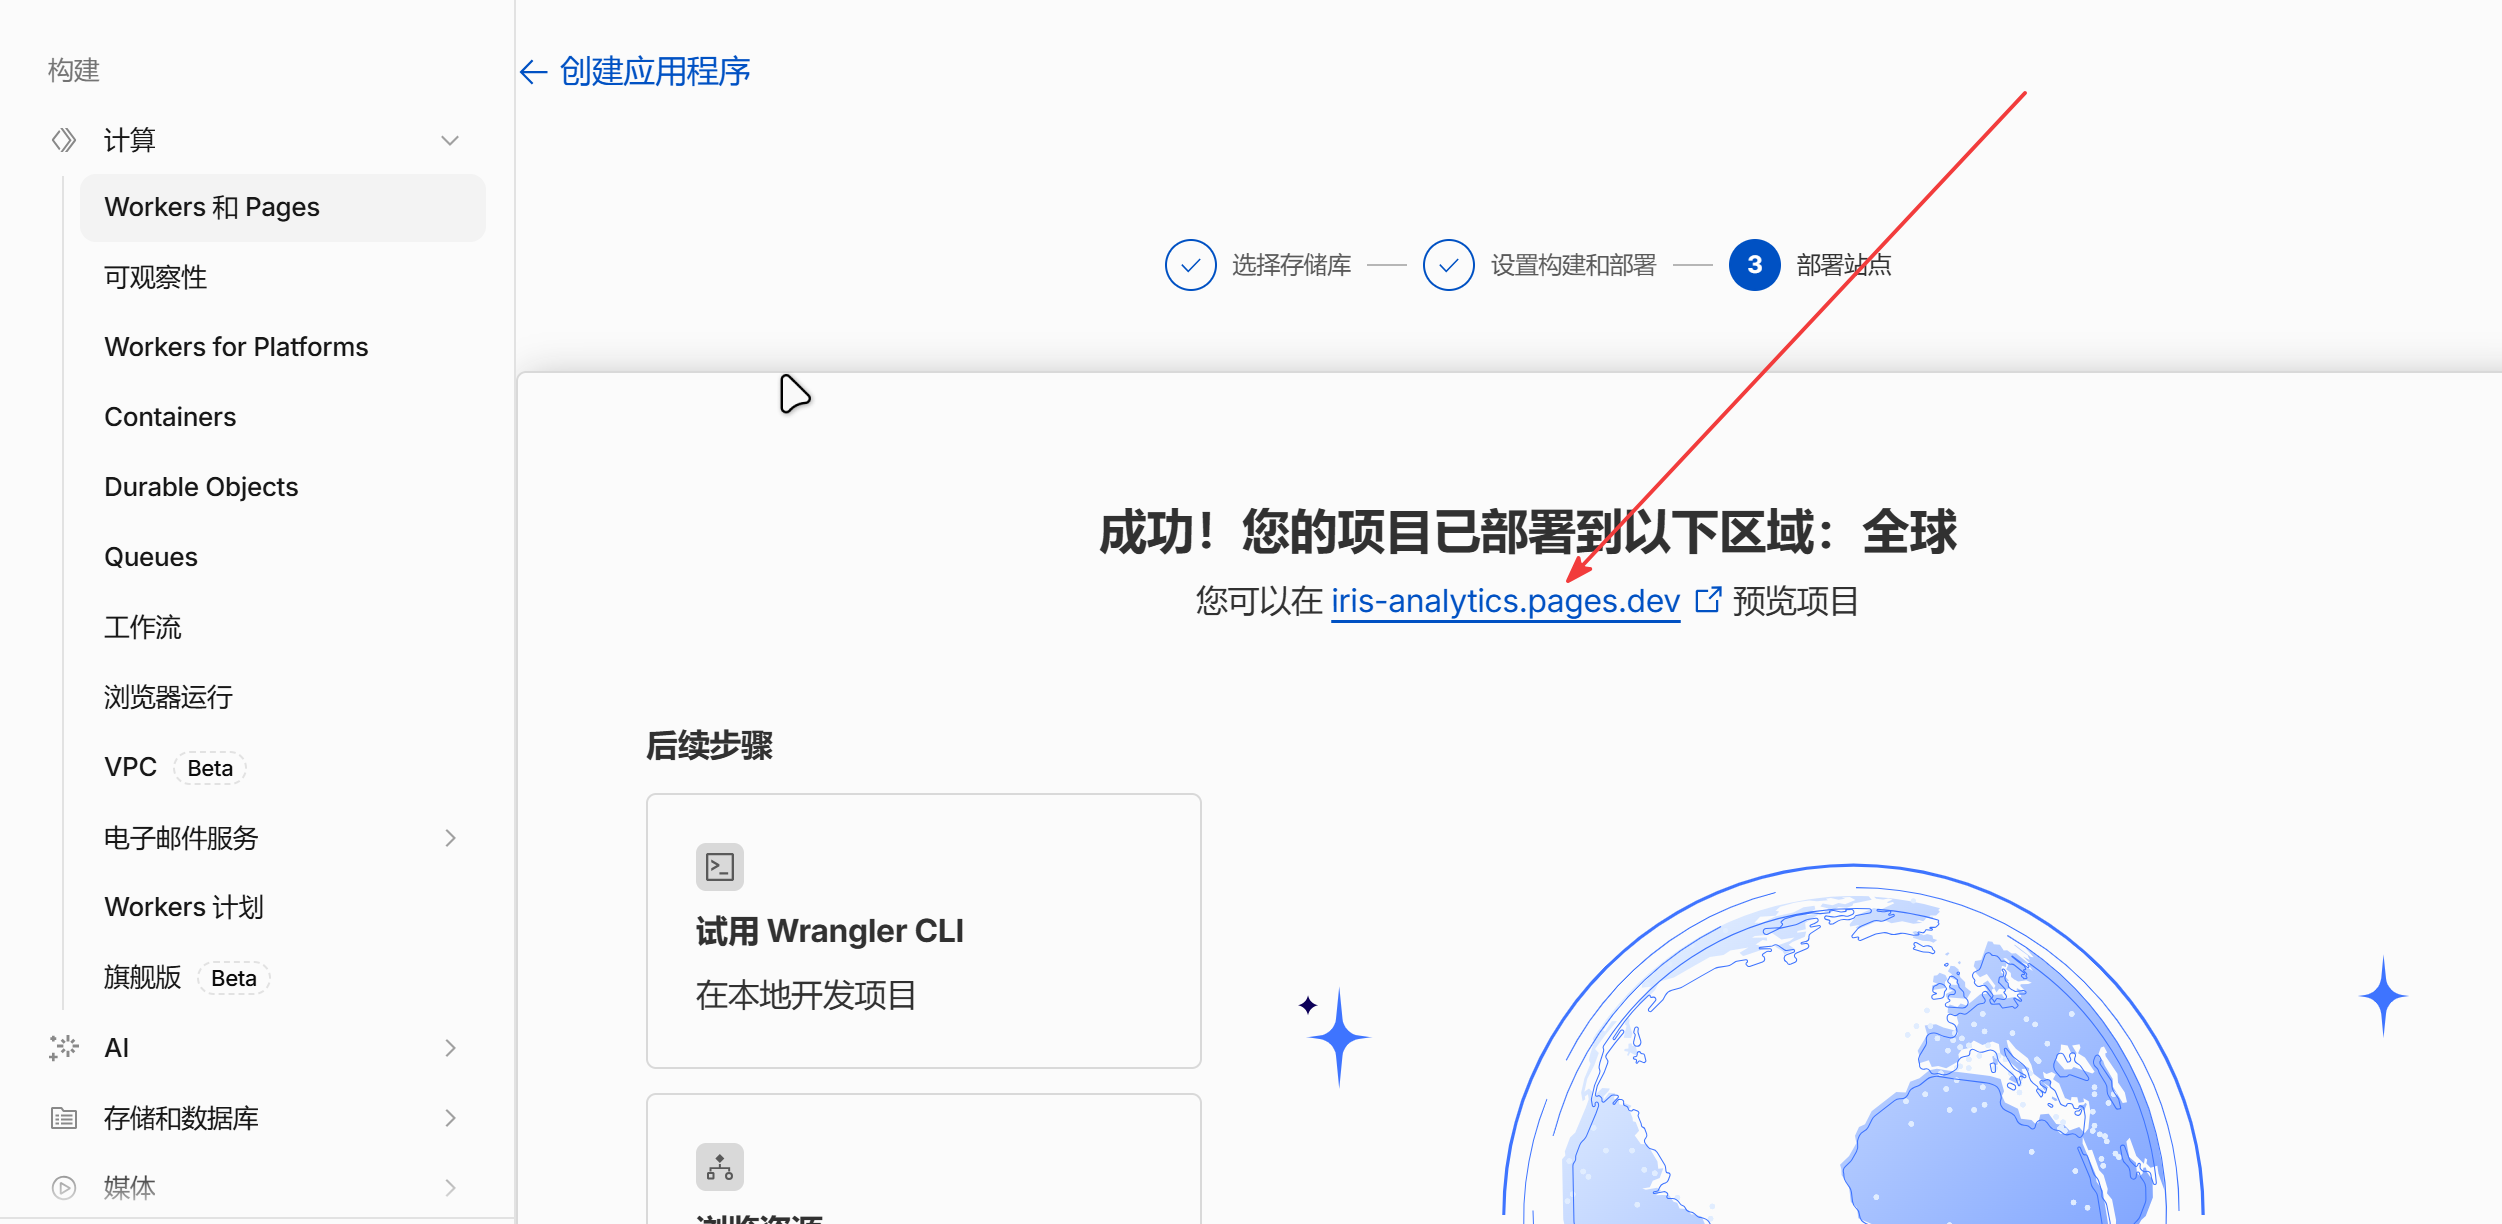Collapse the 计算 section chevron
Image resolution: width=2502 pixels, height=1224 pixels.
450,140
